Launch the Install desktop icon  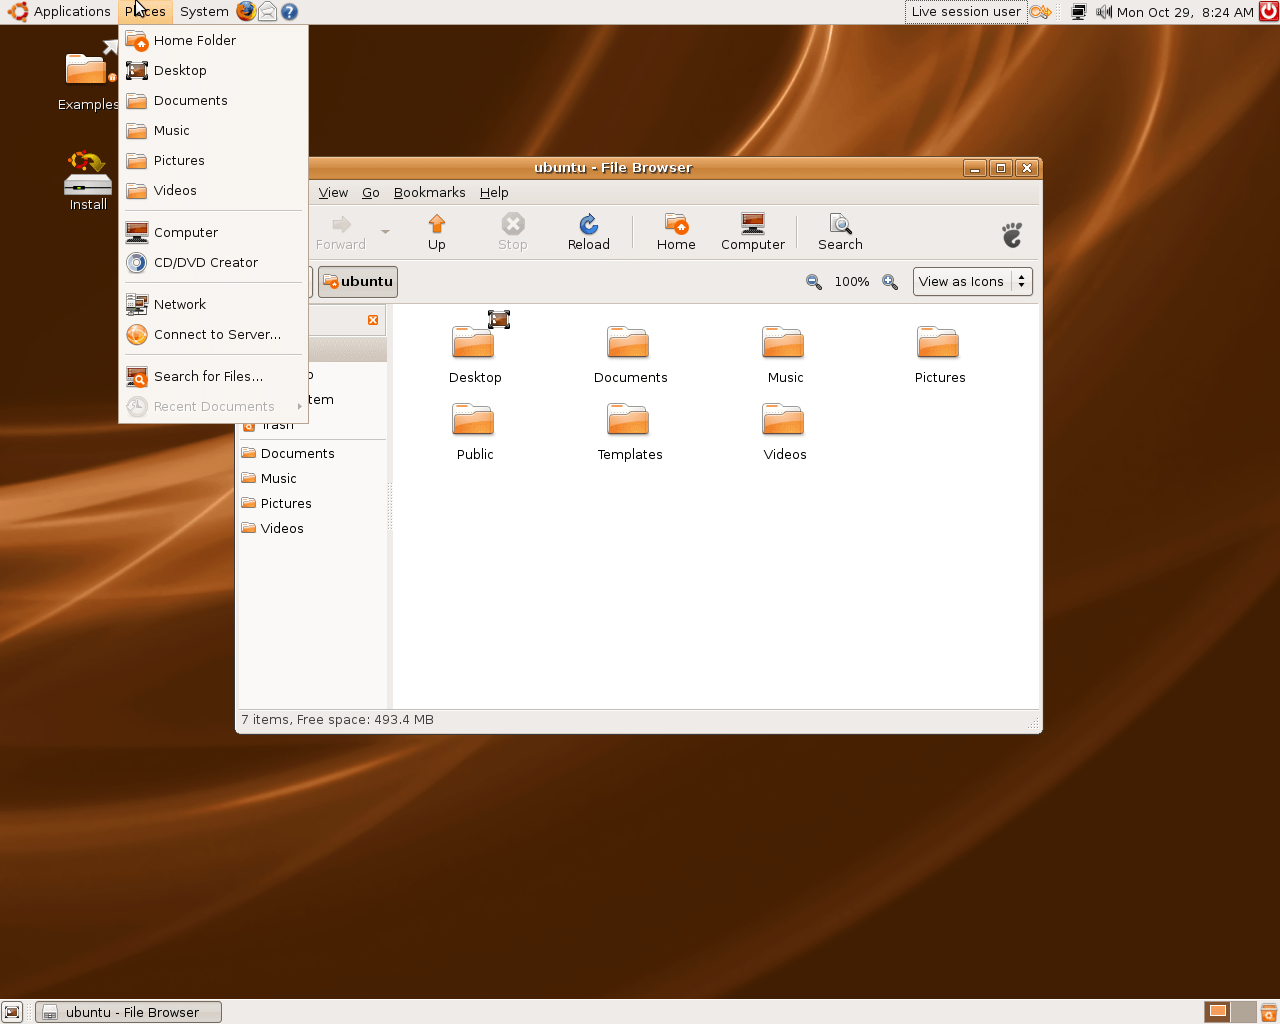point(88,180)
